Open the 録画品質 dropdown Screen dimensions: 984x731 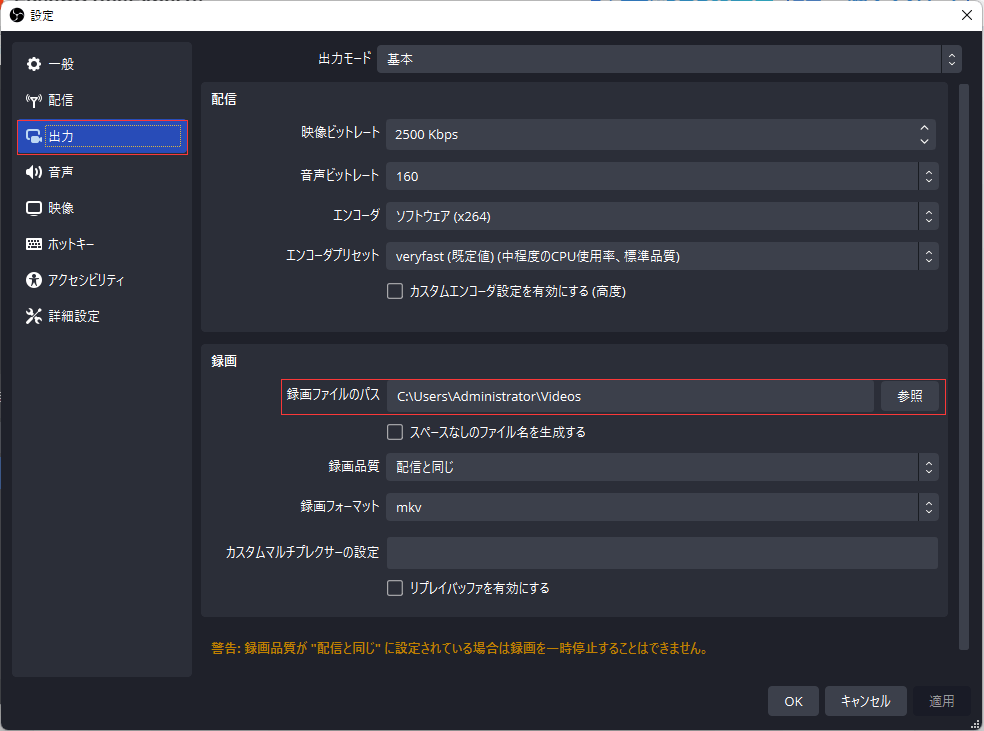pos(661,467)
